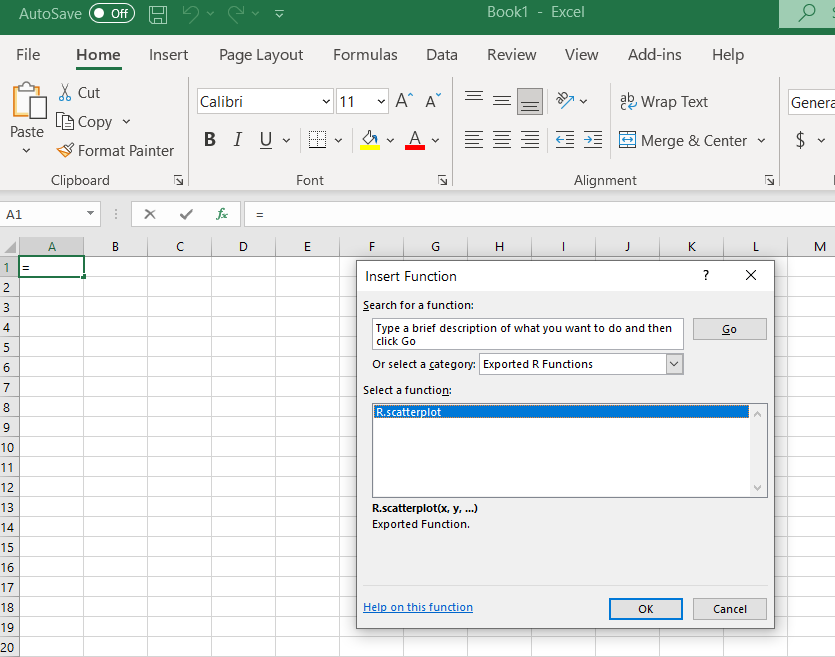Open the Font settings dialog launcher
This screenshot has height=657, width=835.
click(443, 180)
